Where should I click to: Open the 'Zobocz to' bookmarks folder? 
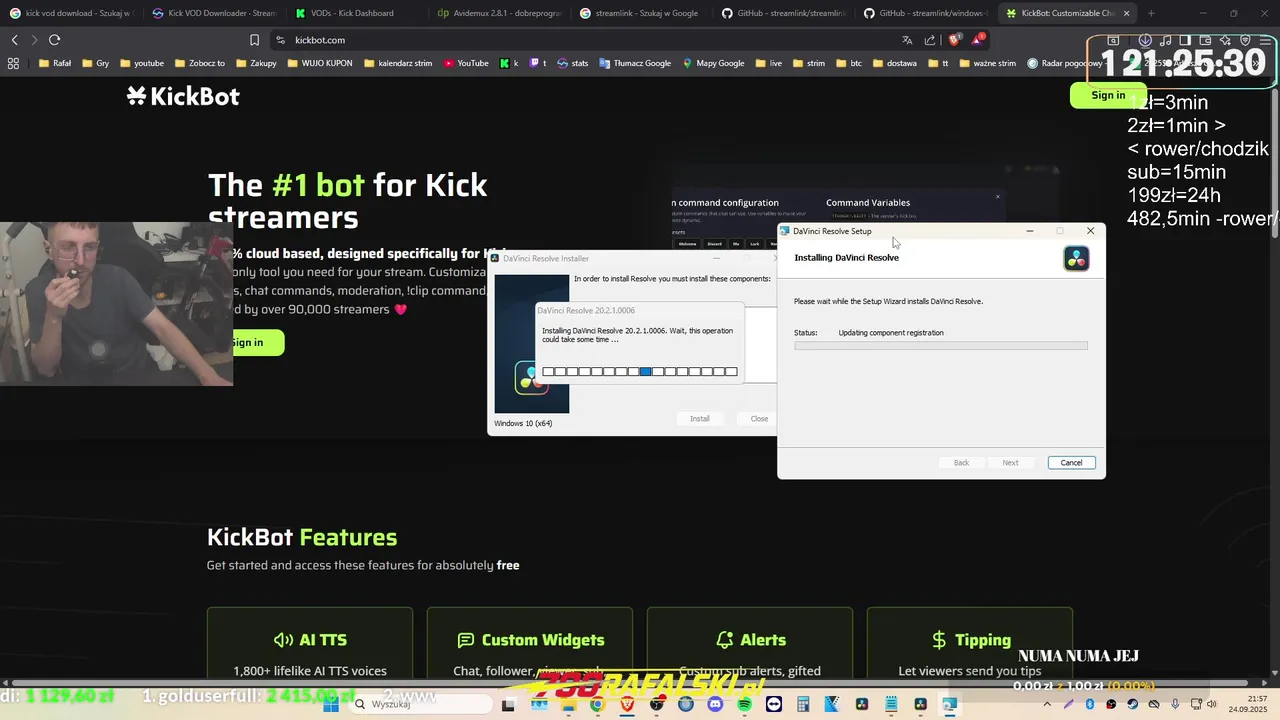(x=198, y=63)
